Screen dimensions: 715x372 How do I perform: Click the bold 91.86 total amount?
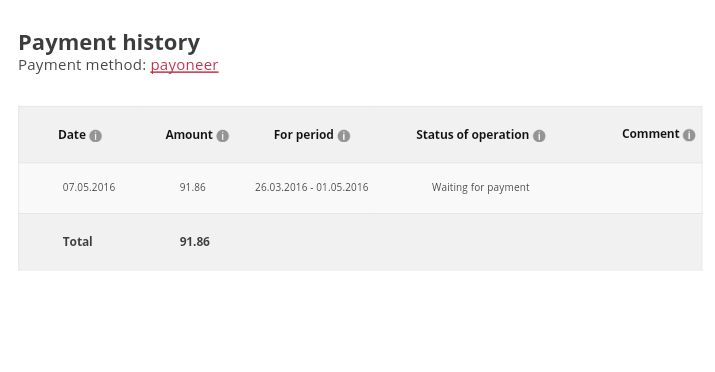[x=195, y=242]
